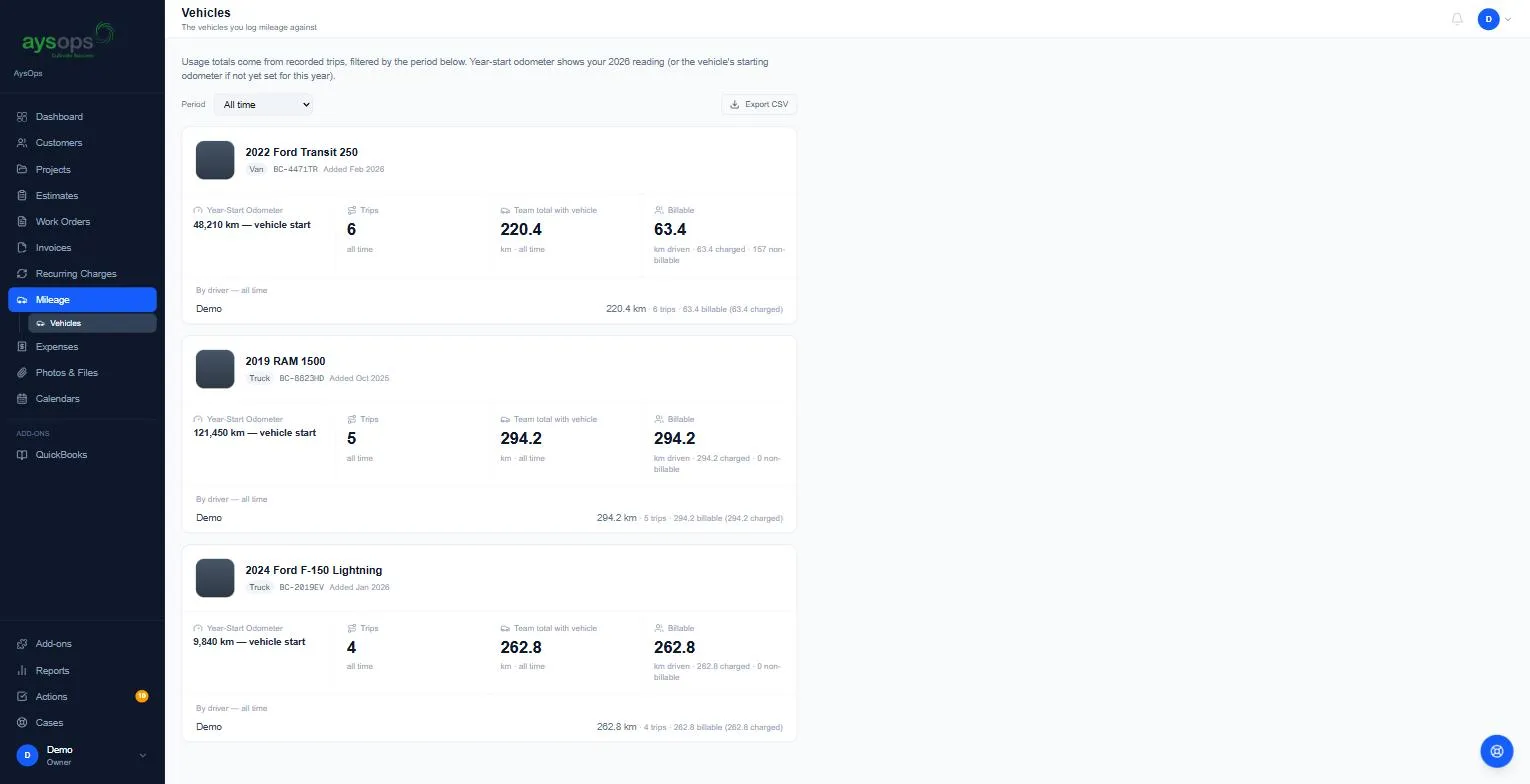Click plate number BC-8823HD
This screenshot has width=1530, height=784.
[302, 379]
